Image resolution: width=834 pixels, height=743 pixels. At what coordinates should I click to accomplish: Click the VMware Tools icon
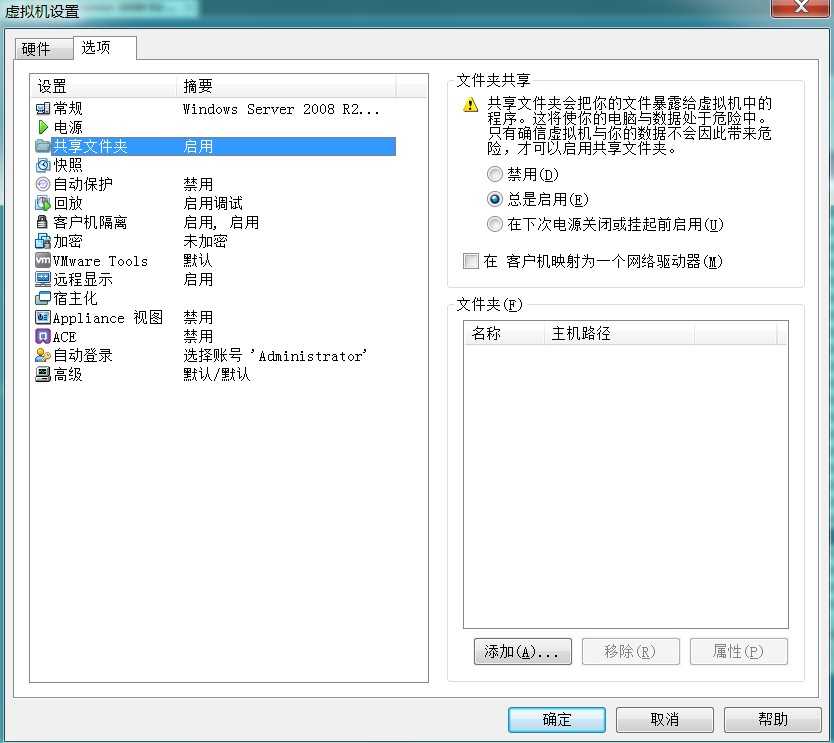pyautogui.click(x=43, y=261)
